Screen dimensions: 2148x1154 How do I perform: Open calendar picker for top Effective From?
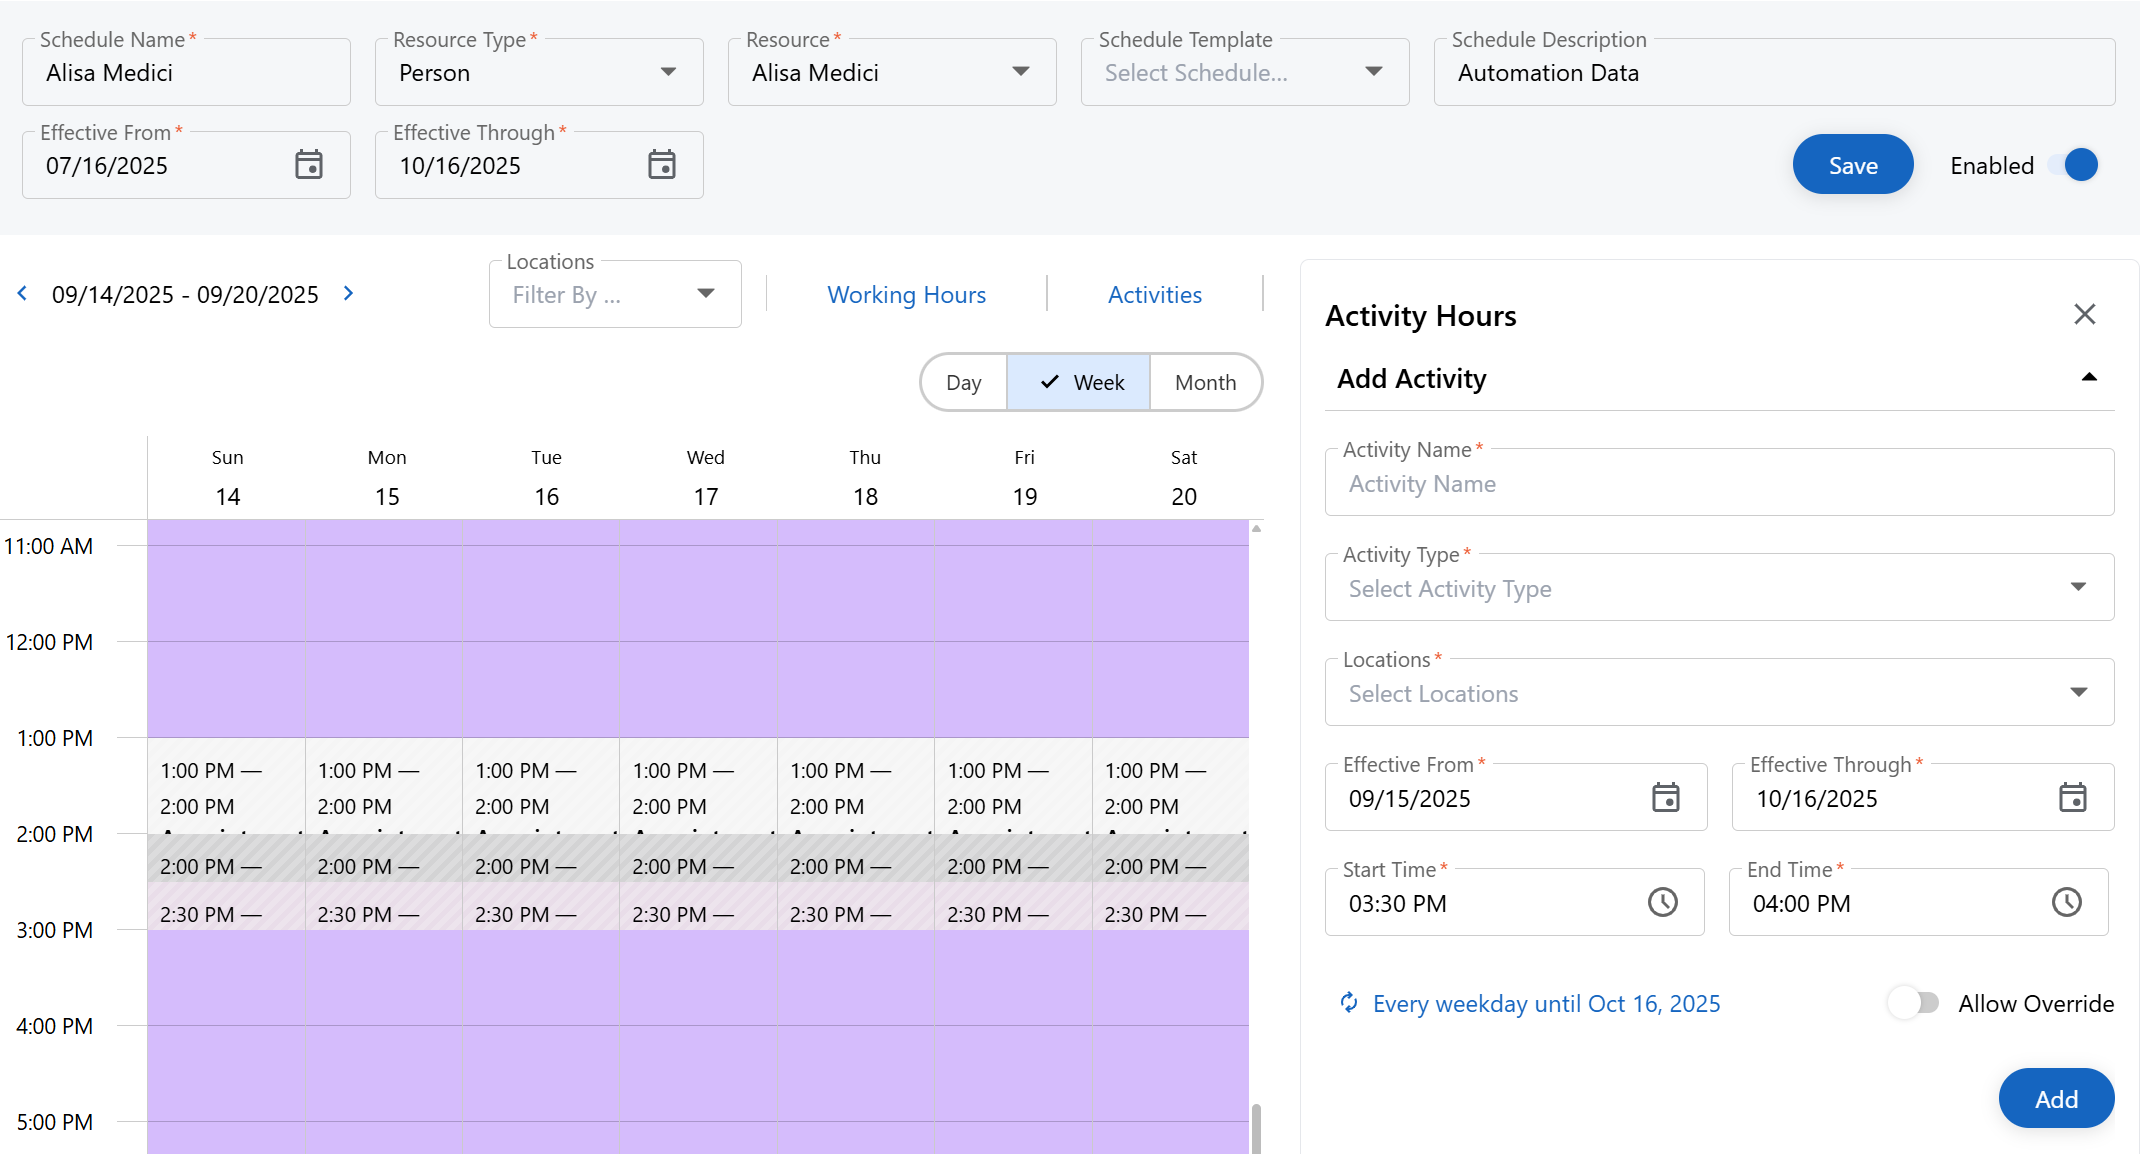pos(309,165)
